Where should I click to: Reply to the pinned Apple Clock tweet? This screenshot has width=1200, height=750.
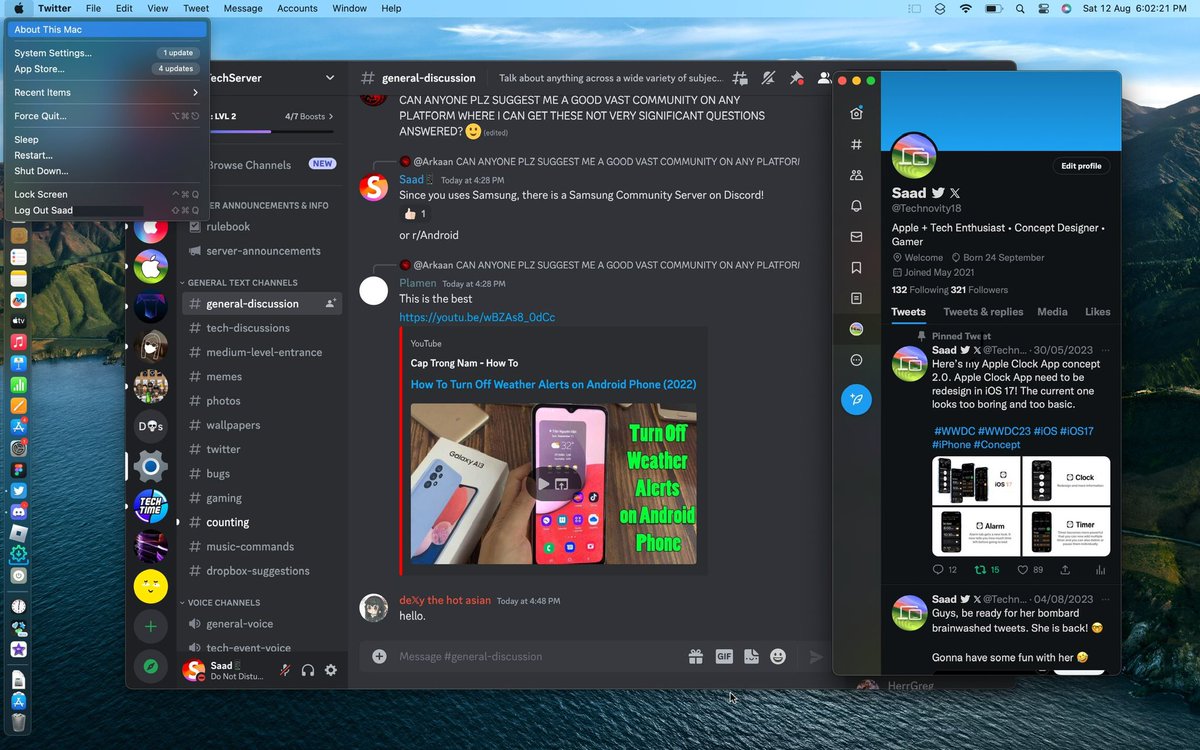[938, 570]
